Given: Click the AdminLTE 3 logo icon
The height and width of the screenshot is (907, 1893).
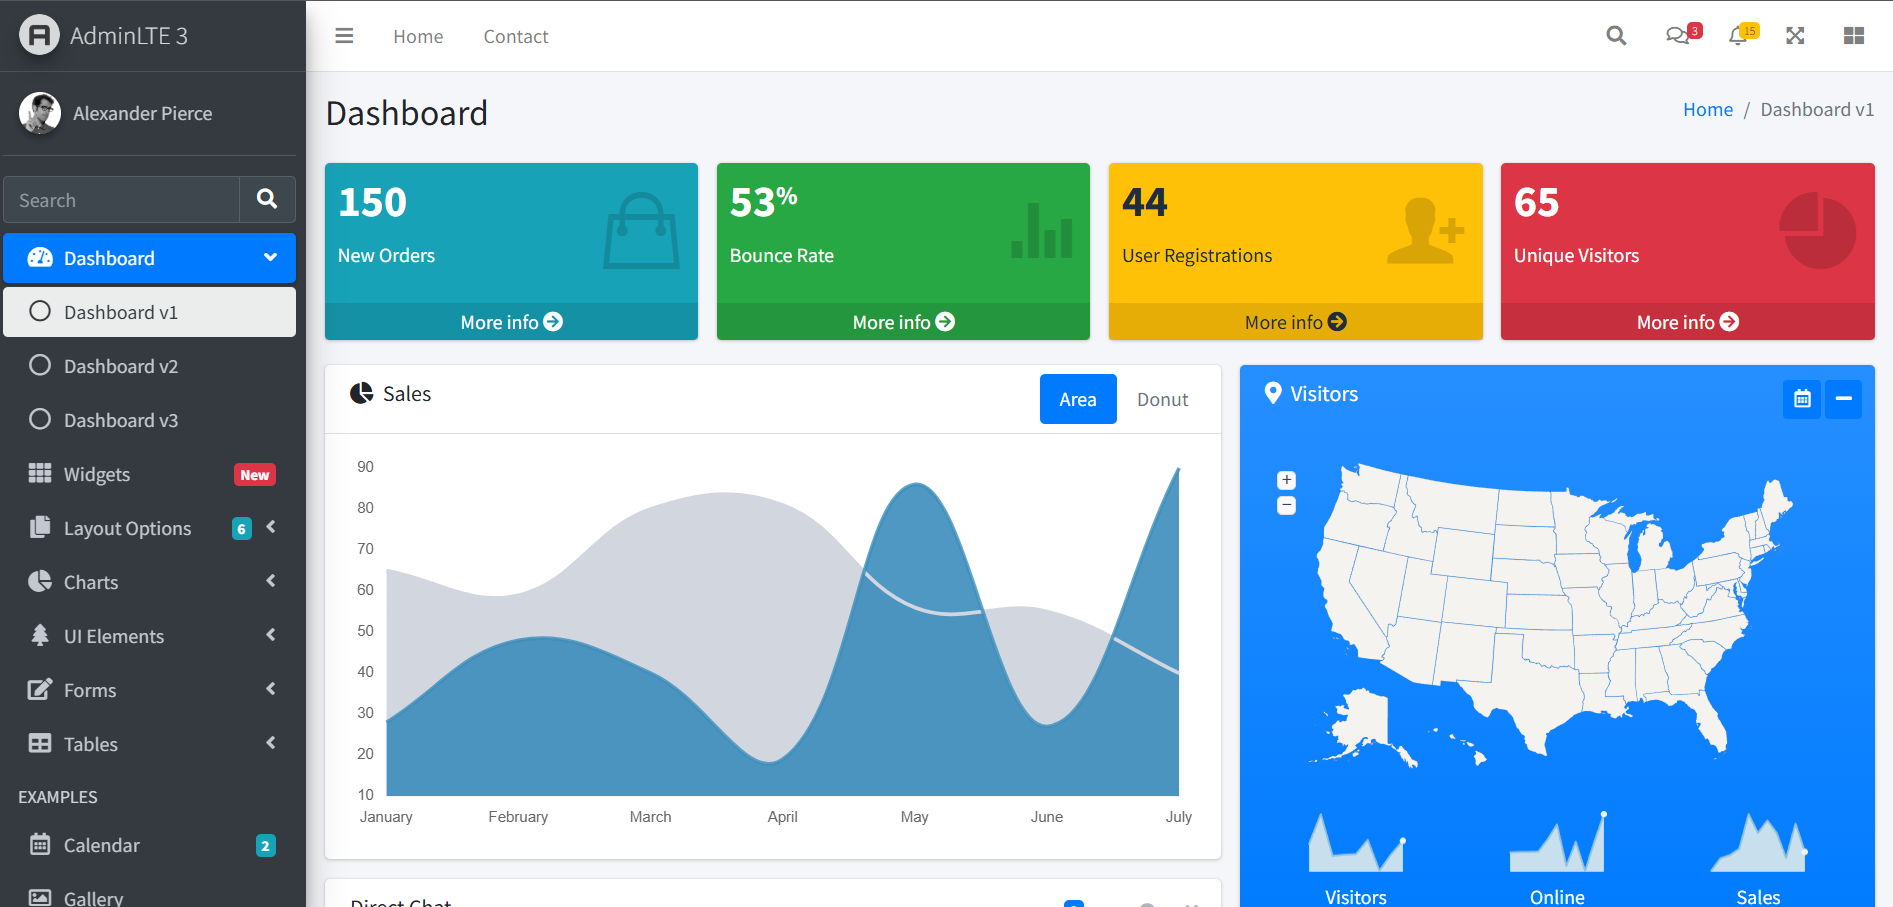Looking at the screenshot, I should [x=38, y=35].
